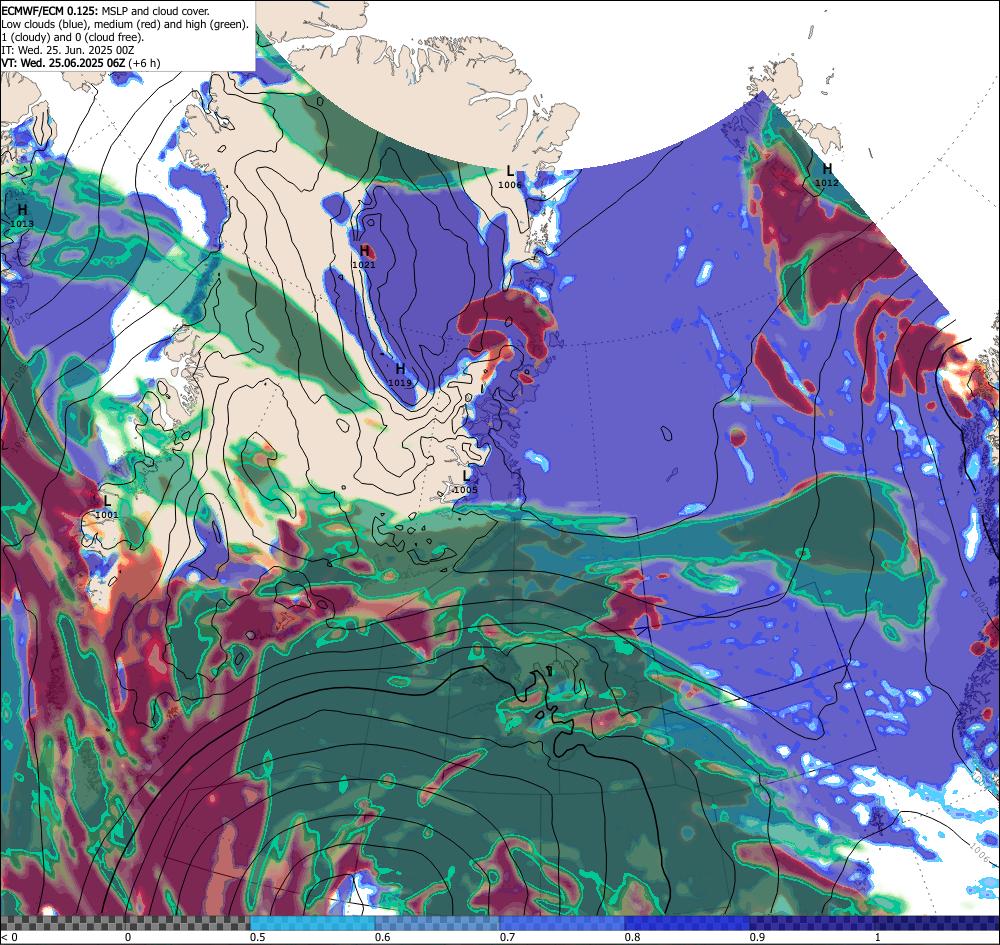
Task: Click the 0.7–0.8 colorbar segment
Action: point(562,923)
